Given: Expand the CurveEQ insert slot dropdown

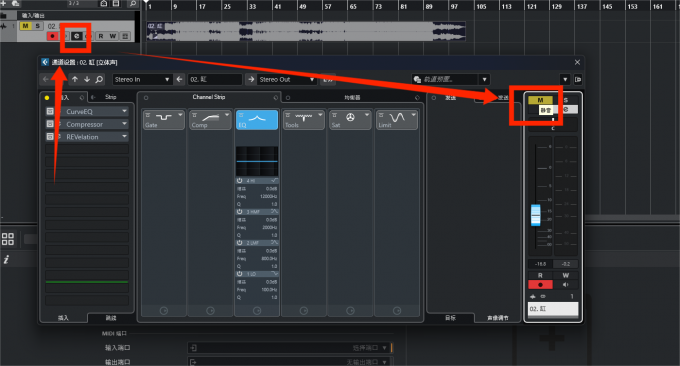Looking at the screenshot, I should point(124,111).
